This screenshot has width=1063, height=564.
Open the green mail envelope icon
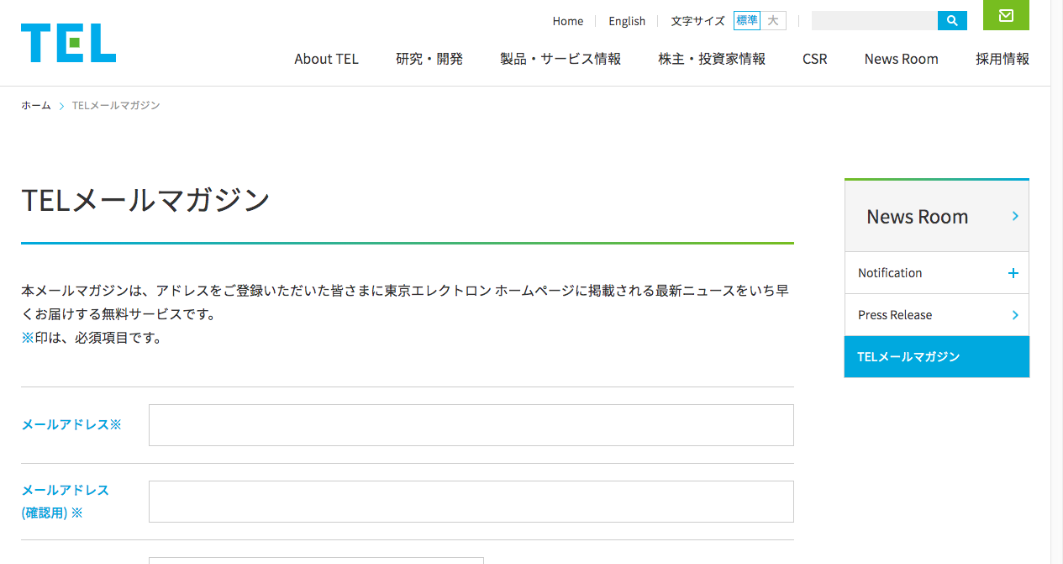1006,15
